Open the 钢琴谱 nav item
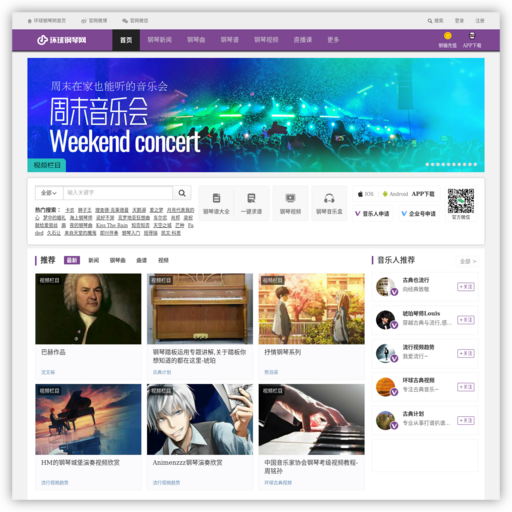Image resolution: width=512 pixels, height=512 pixels. pos(230,40)
